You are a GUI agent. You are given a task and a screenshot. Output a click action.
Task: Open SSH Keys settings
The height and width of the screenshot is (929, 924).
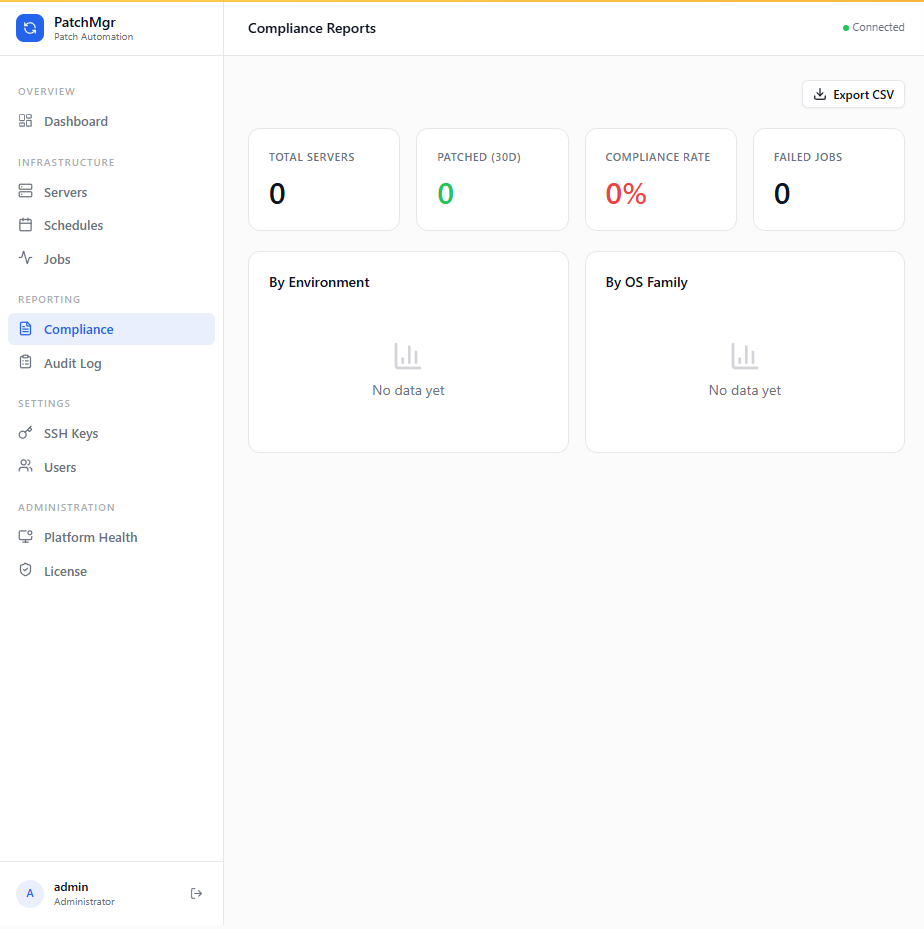[x=111, y=433]
